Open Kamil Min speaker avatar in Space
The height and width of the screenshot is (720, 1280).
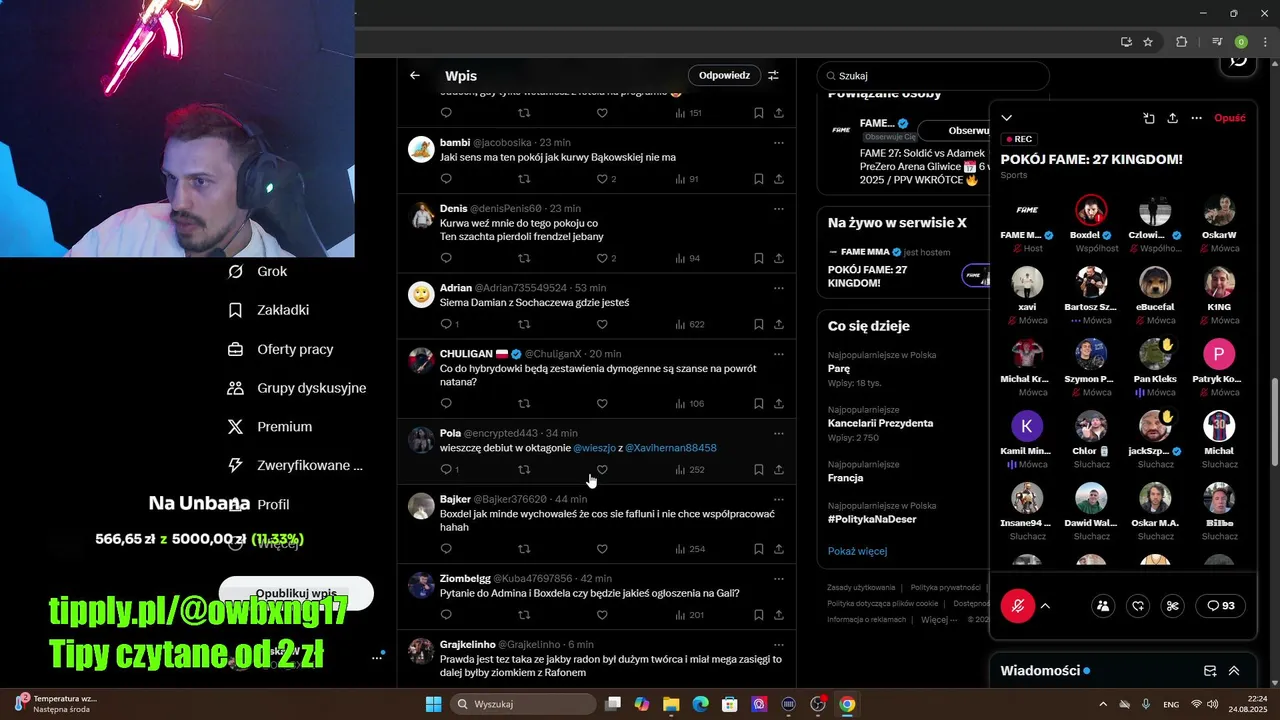pyautogui.click(x=1027, y=426)
